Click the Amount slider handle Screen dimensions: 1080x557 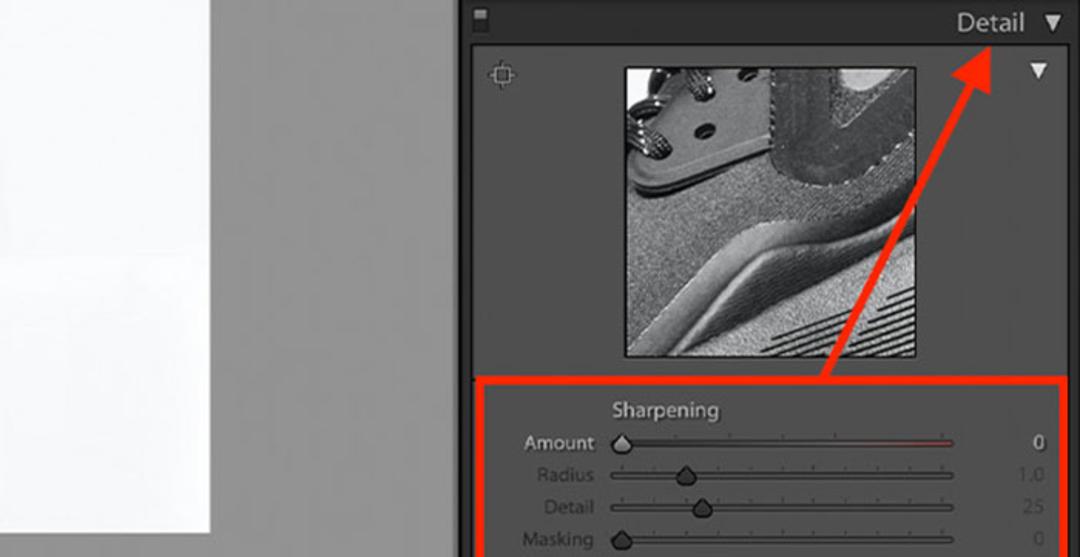622,444
